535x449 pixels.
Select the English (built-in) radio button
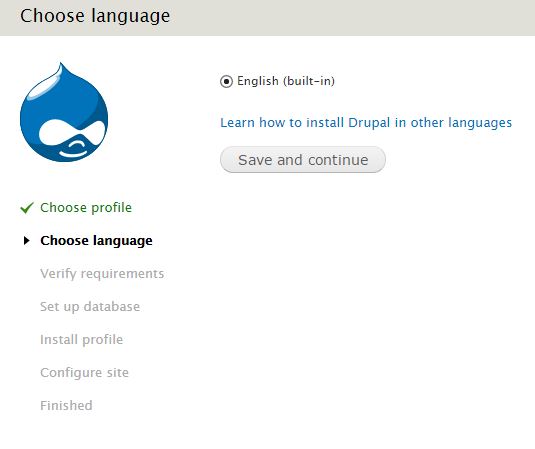tap(226, 82)
